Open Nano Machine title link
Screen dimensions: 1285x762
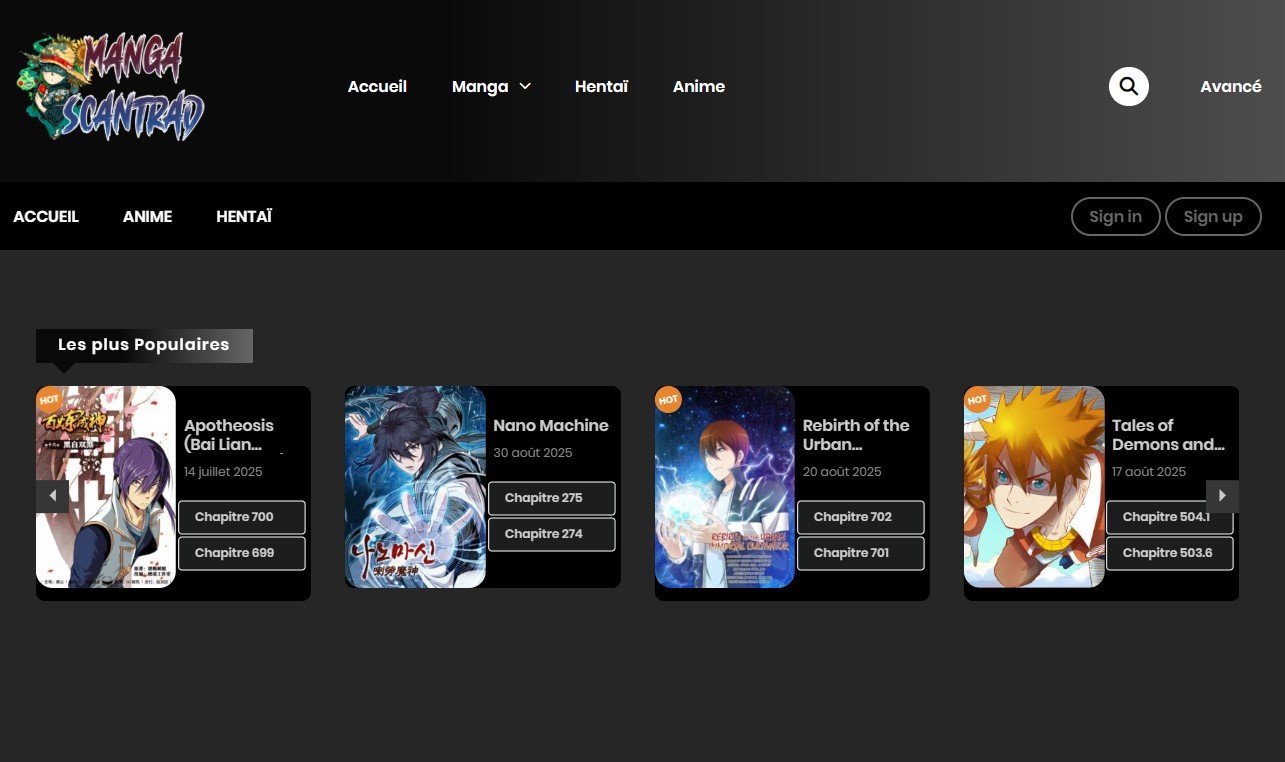[x=551, y=425]
